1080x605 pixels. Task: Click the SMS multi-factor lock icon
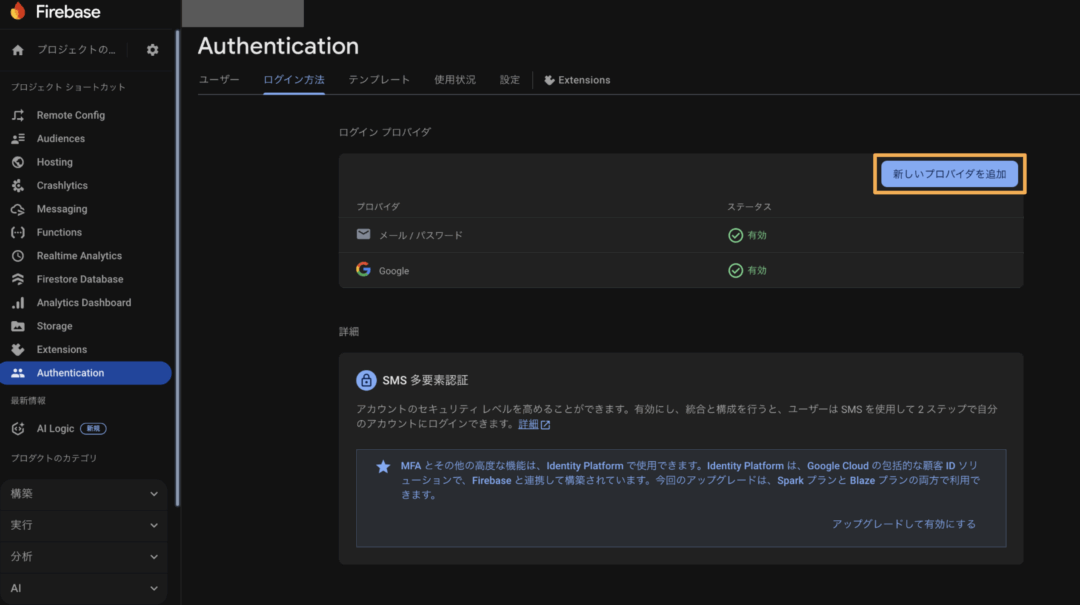366,380
